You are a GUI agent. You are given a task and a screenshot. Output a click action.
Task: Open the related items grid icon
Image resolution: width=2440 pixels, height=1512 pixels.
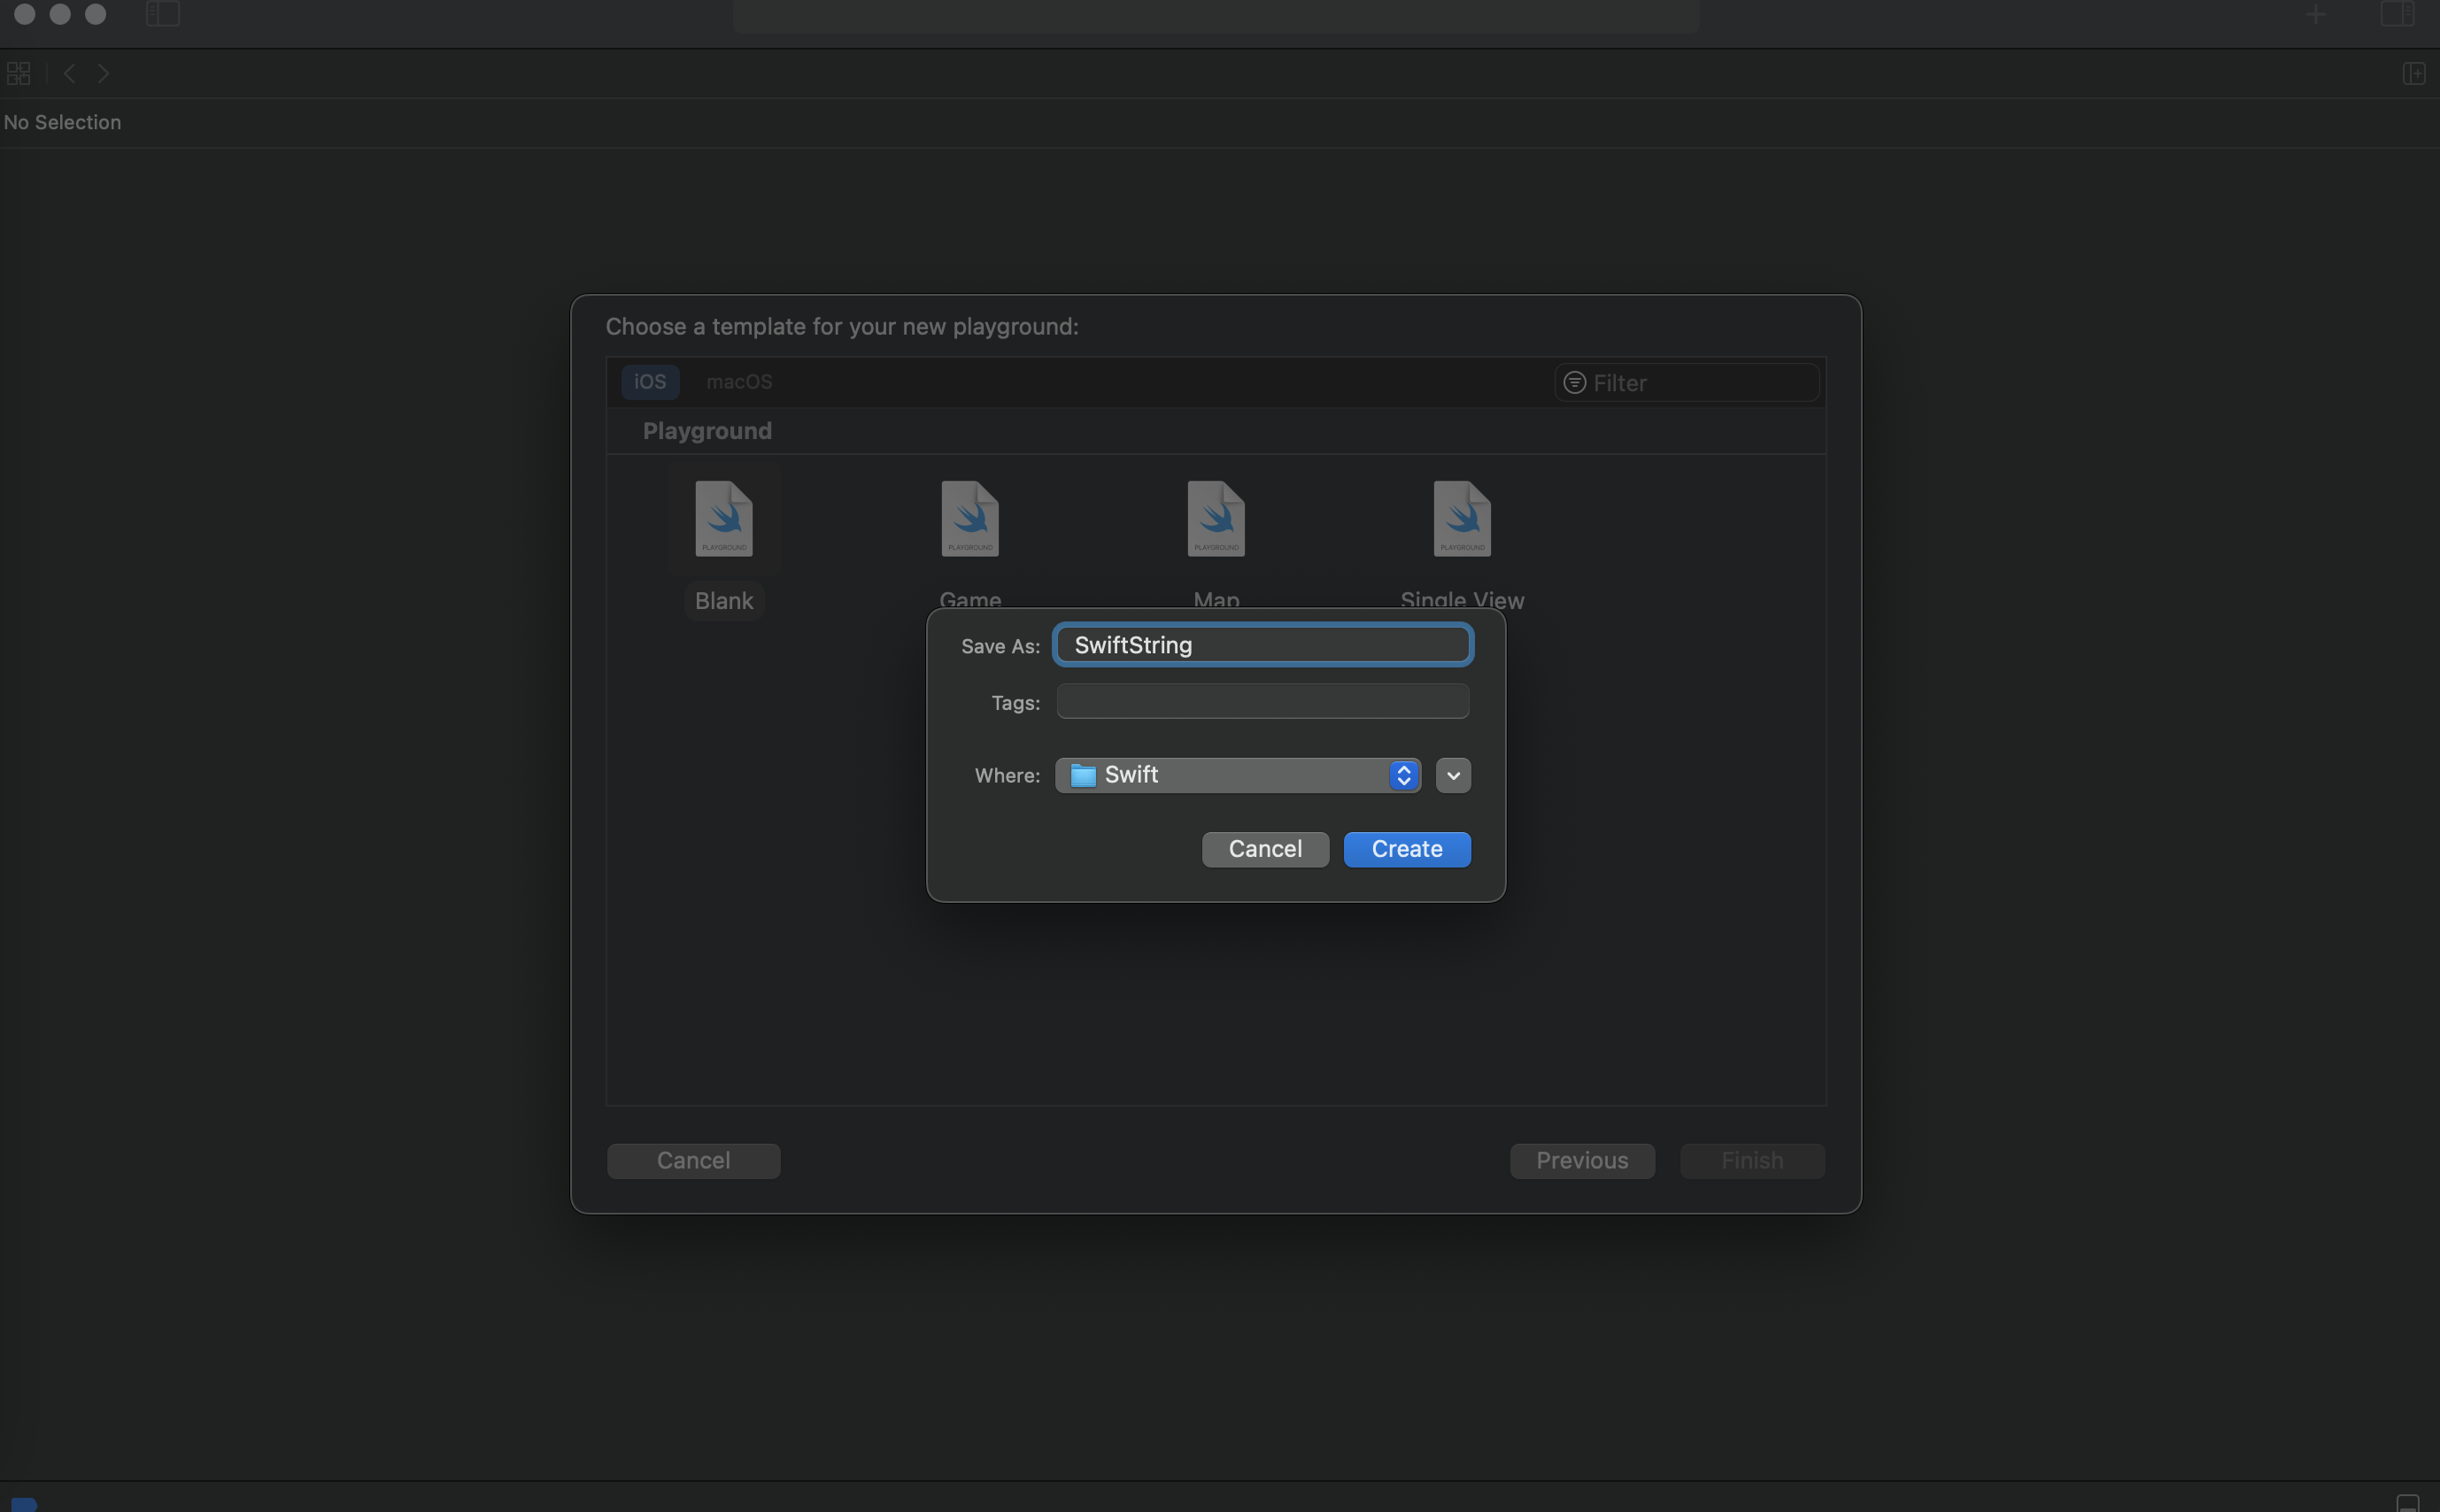[19, 74]
